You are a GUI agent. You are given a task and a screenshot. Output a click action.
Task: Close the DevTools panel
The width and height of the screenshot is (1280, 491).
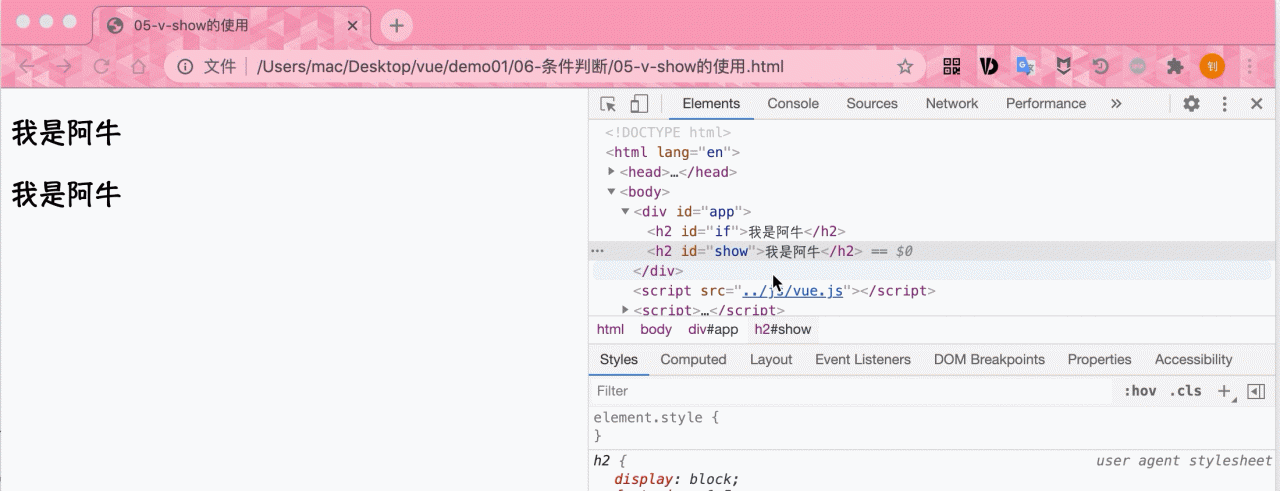click(x=1257, y=104)
